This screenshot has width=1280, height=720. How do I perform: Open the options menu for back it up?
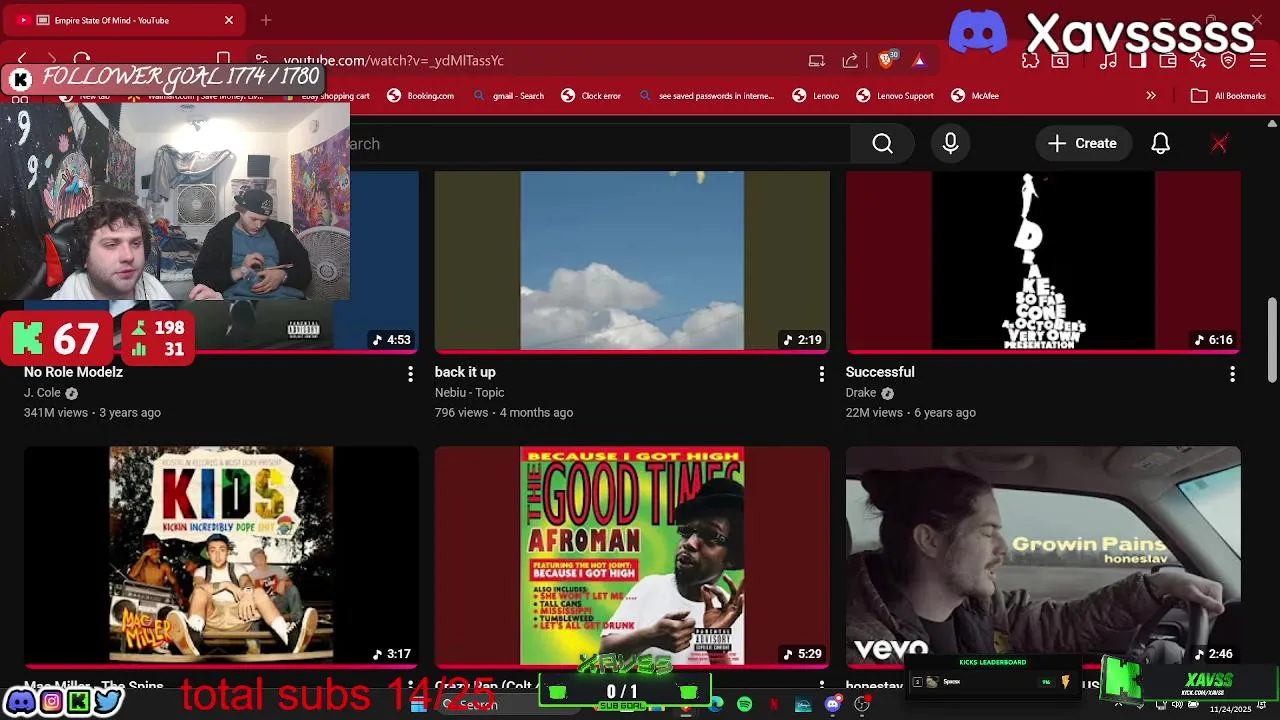pos(821,373)
